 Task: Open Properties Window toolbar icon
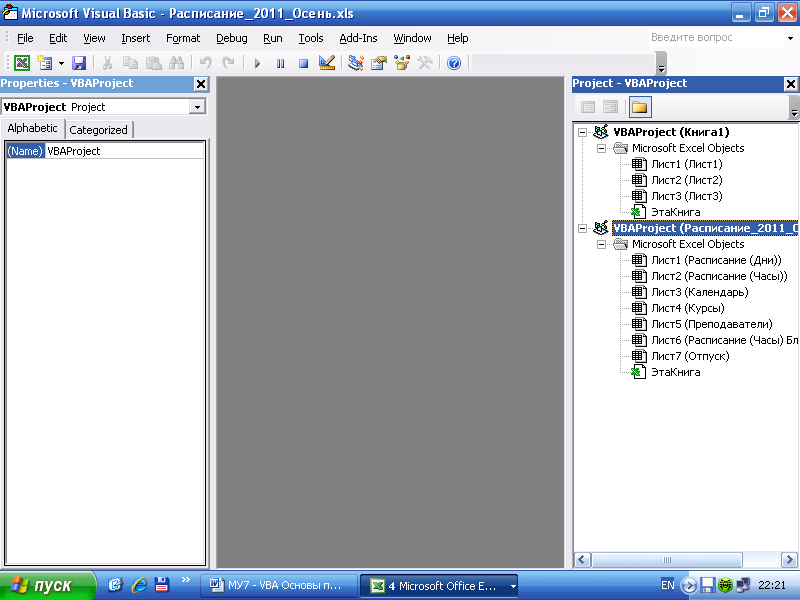coord(379,63)
